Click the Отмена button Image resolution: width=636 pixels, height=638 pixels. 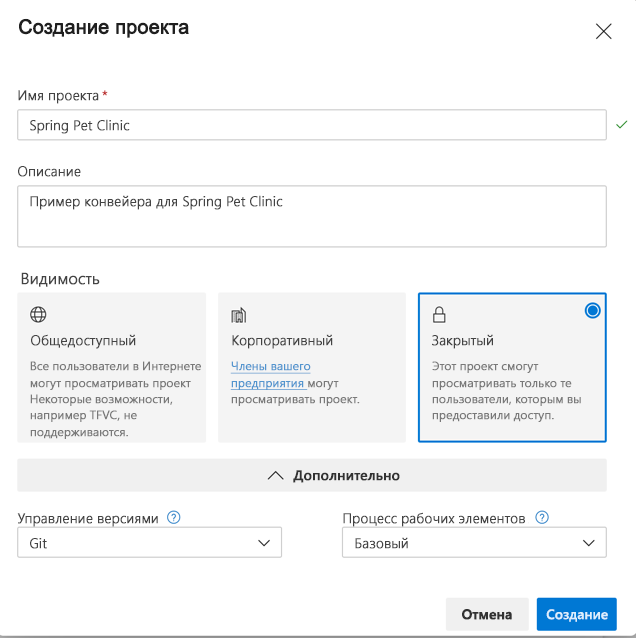pos(487,614)
